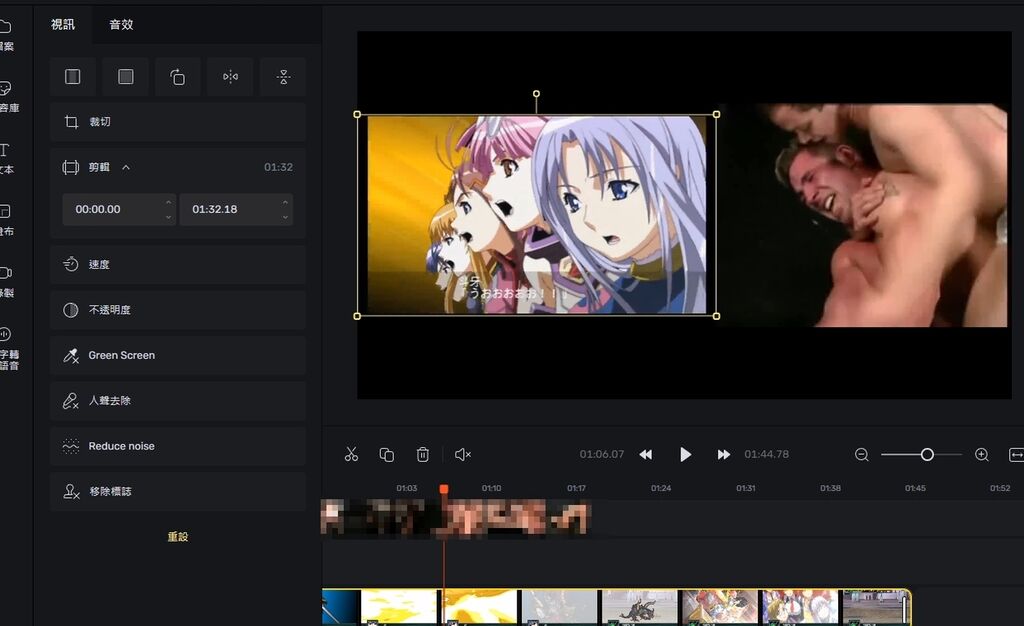This screenshot has height=626, width=1024.
Task: Zoom out the timeline
Action: (x=862, y=454)
